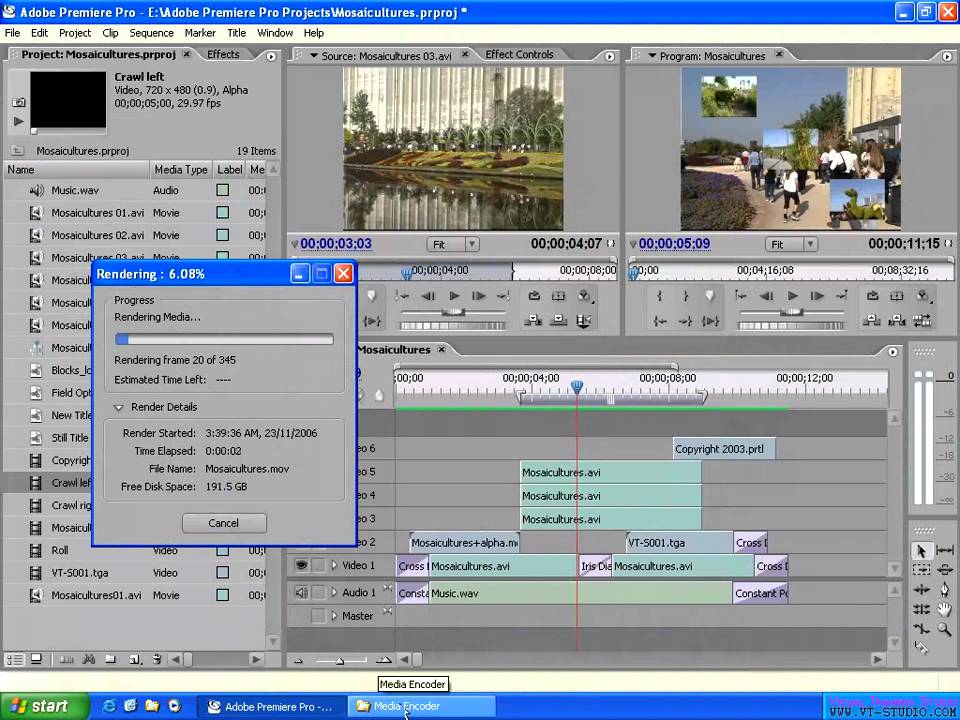The image size is (960, 720).
Task: Select the Track Select tool
Action: (x=921, y=571)
